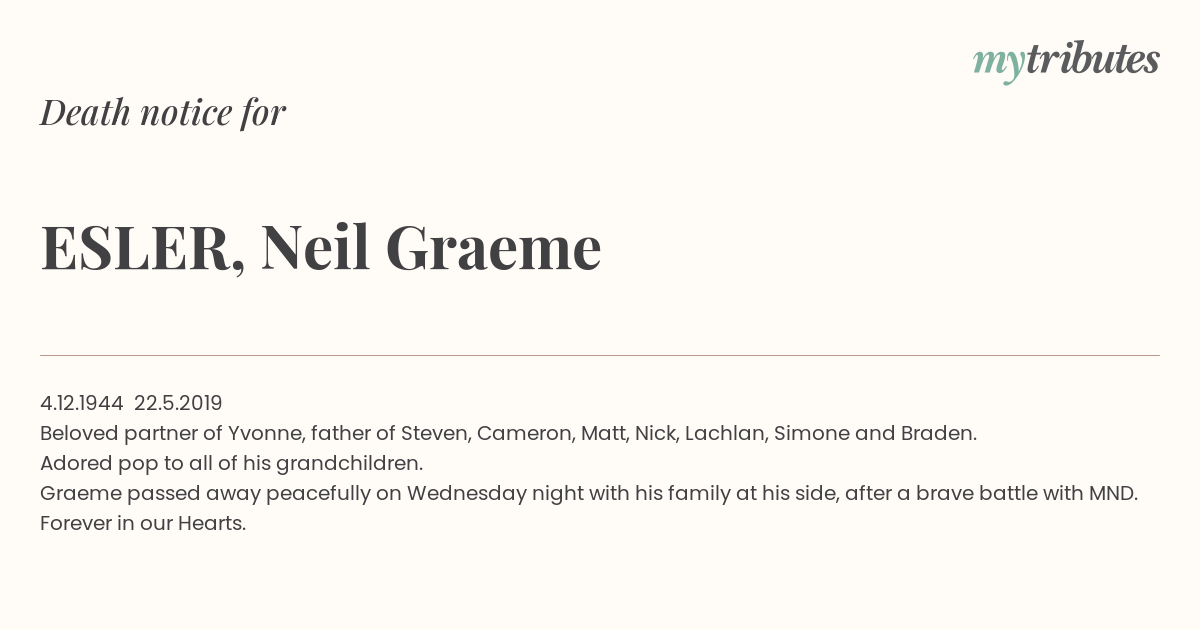Click the word 'Graeme' in the title
This screenshot has height=630, width=1200.
[x=493, y=247]
